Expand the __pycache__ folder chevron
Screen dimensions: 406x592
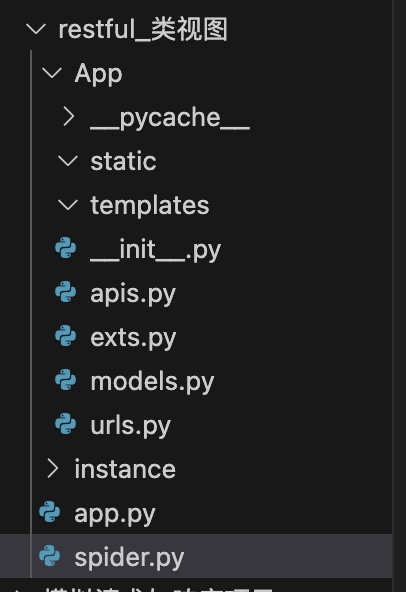[x=69, y=116]
